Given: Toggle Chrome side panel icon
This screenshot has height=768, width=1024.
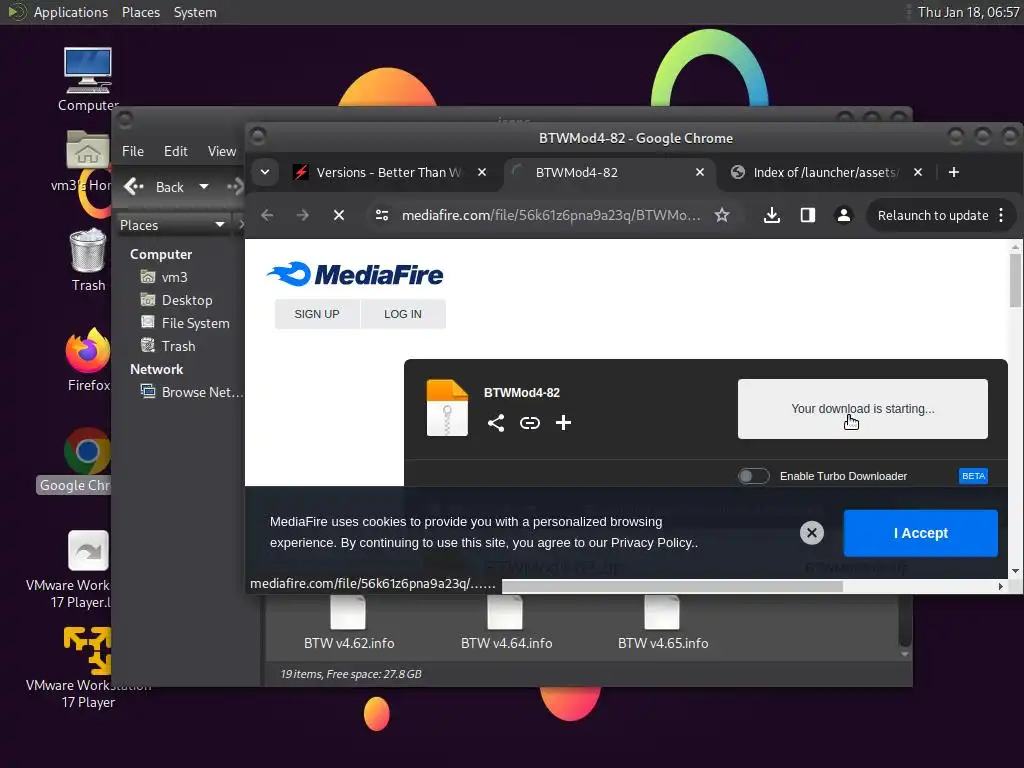Looking at the screenshot, I should 808,215.
